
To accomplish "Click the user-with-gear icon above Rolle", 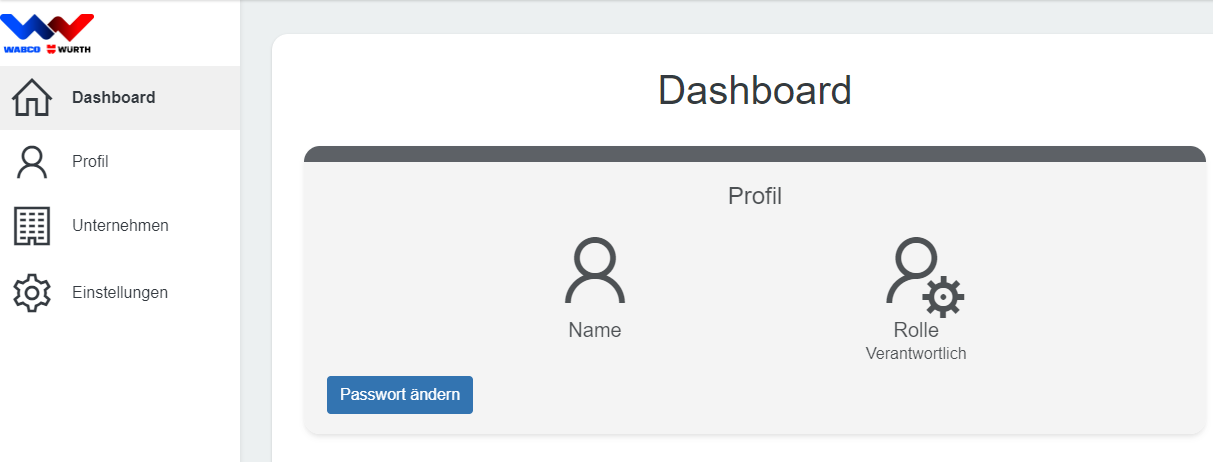I will tap(925, 277).
